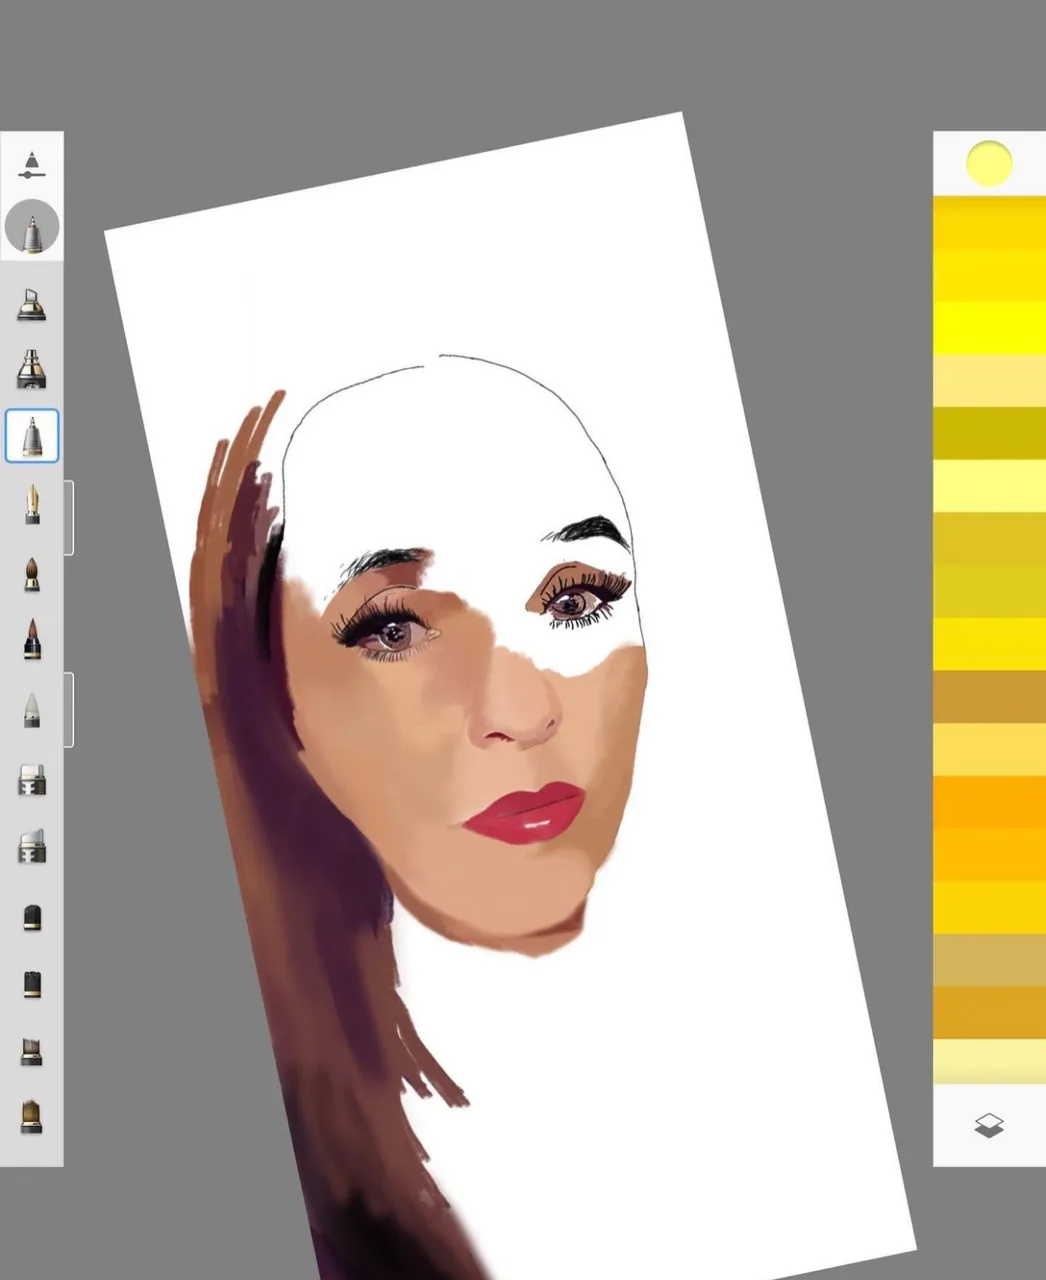This screenshot has width=1046, height=1280.
Task: Select the flat-top wide marker brush
Action: (x=32, y=779)
